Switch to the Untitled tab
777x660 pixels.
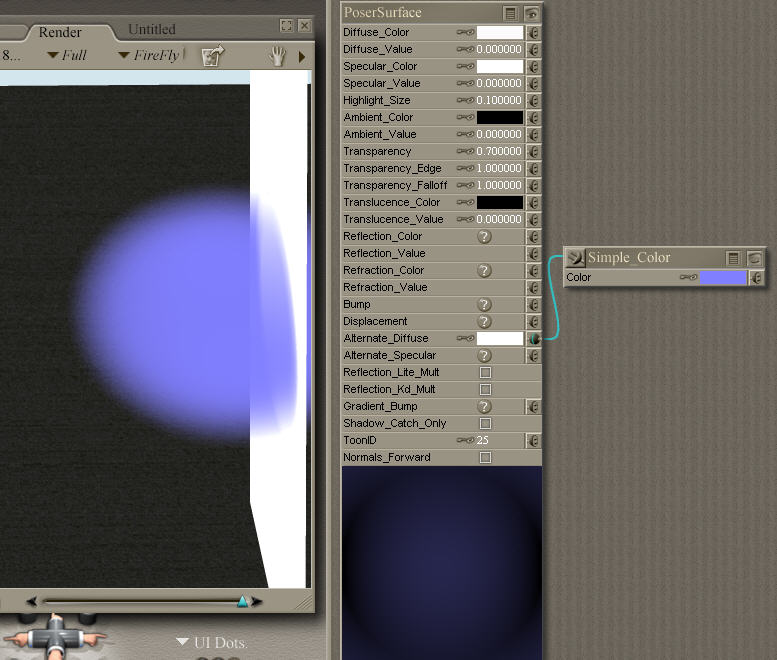point(152,29)
